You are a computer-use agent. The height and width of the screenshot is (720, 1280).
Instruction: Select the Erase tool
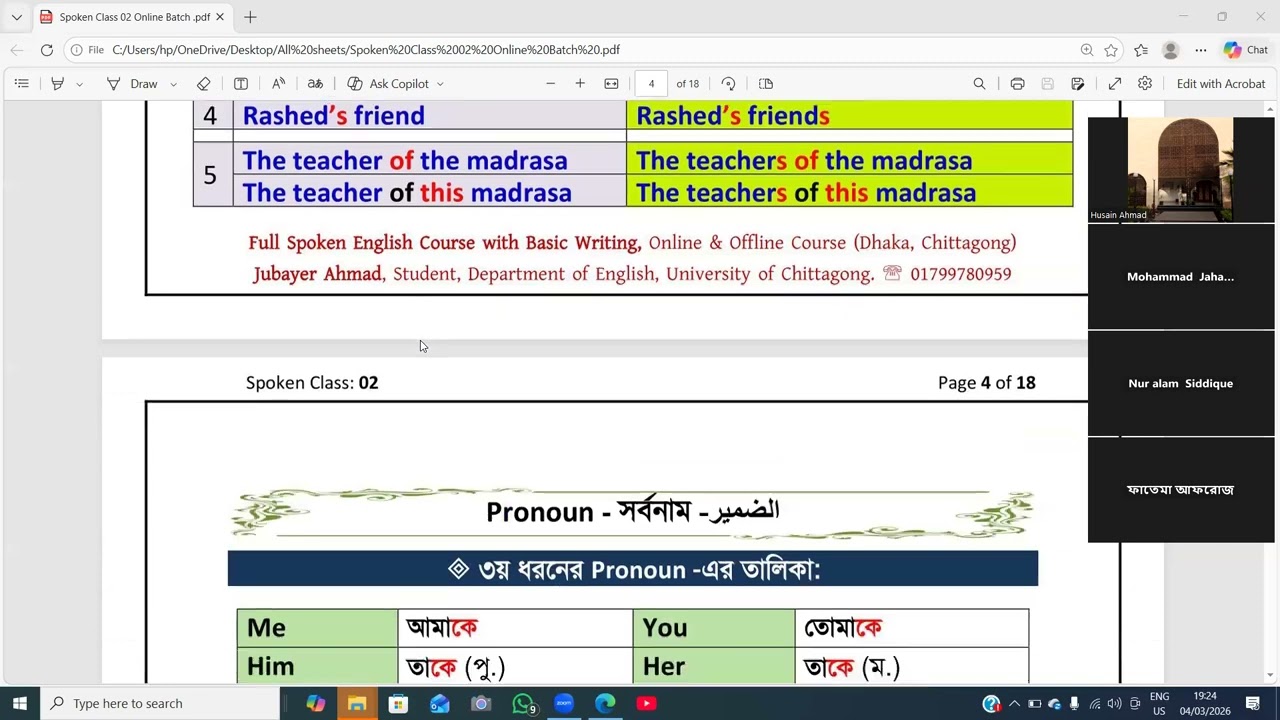click(x=204, y=84)
